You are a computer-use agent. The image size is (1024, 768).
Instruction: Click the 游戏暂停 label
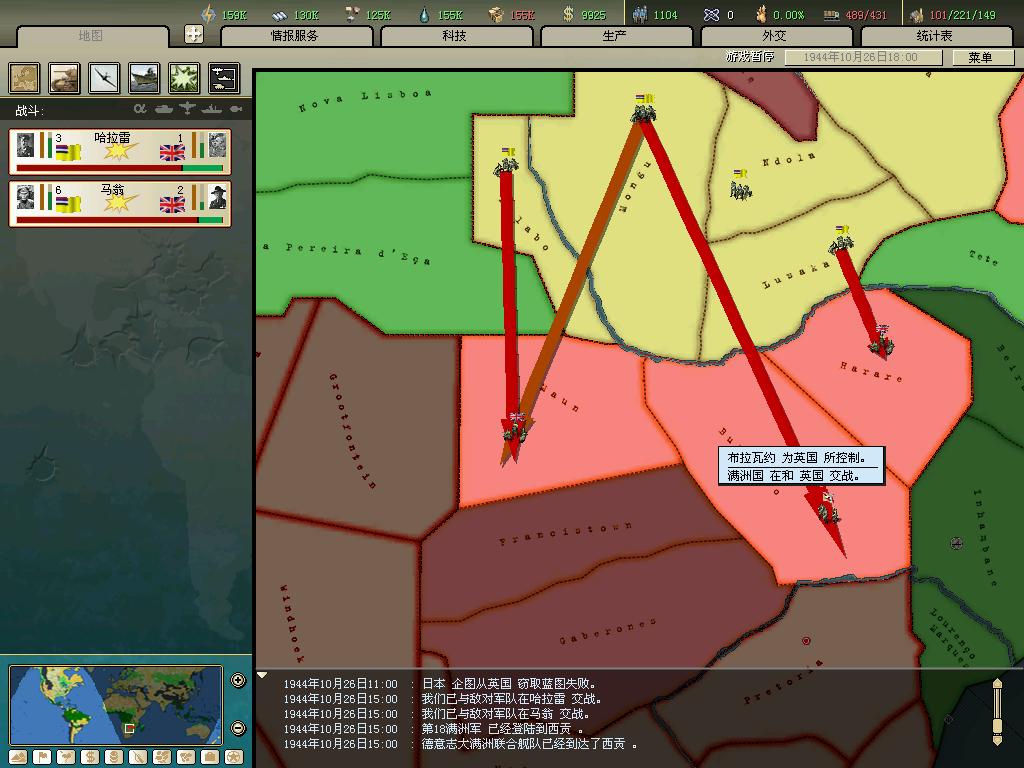[750, 57]
